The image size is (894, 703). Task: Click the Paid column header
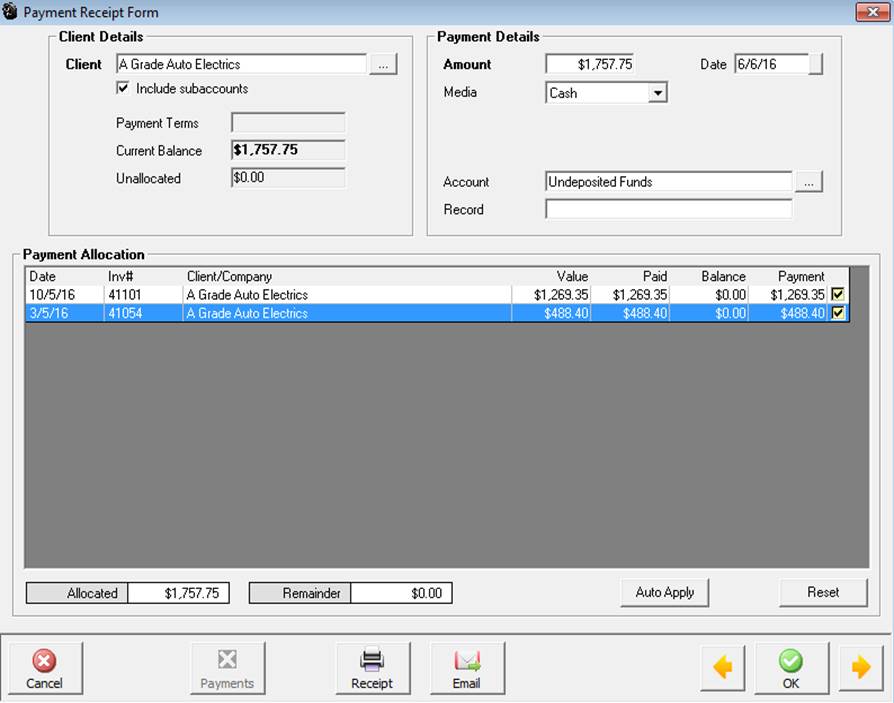click(x=630, y=276)
